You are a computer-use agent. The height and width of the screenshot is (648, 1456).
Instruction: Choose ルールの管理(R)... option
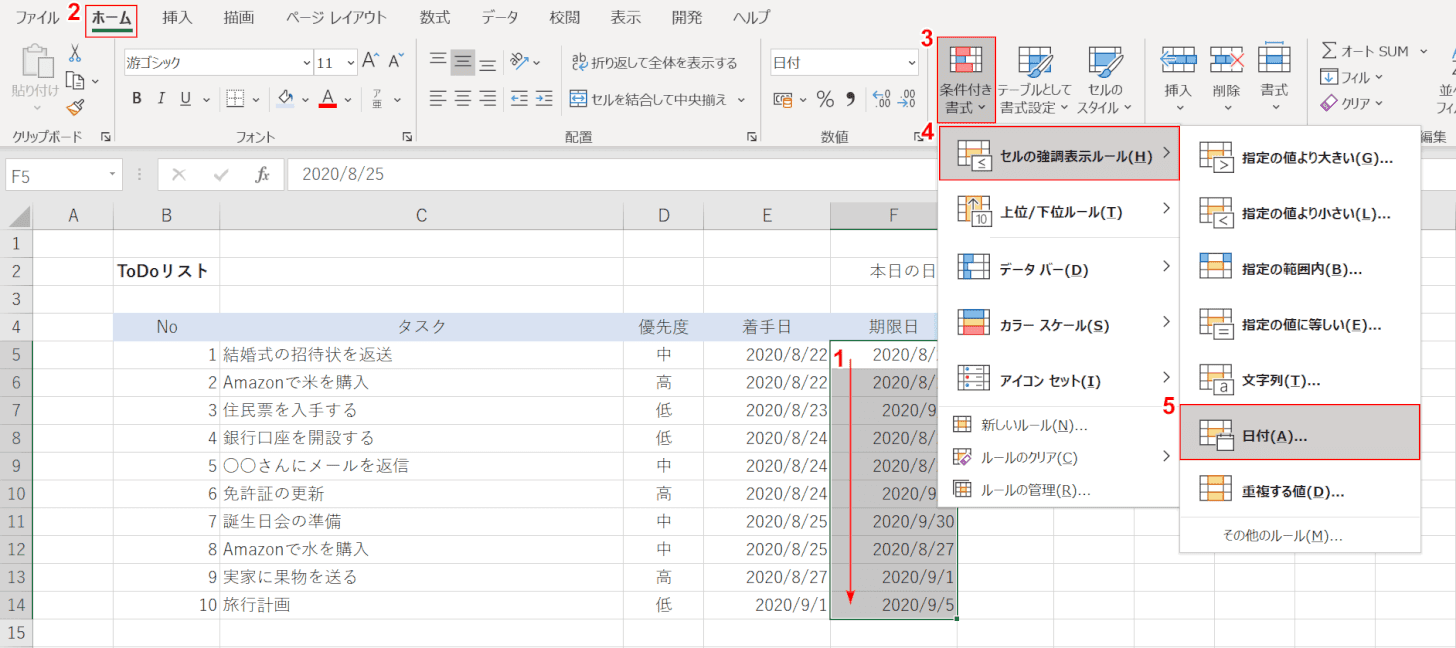click(x=1060, y=489)
